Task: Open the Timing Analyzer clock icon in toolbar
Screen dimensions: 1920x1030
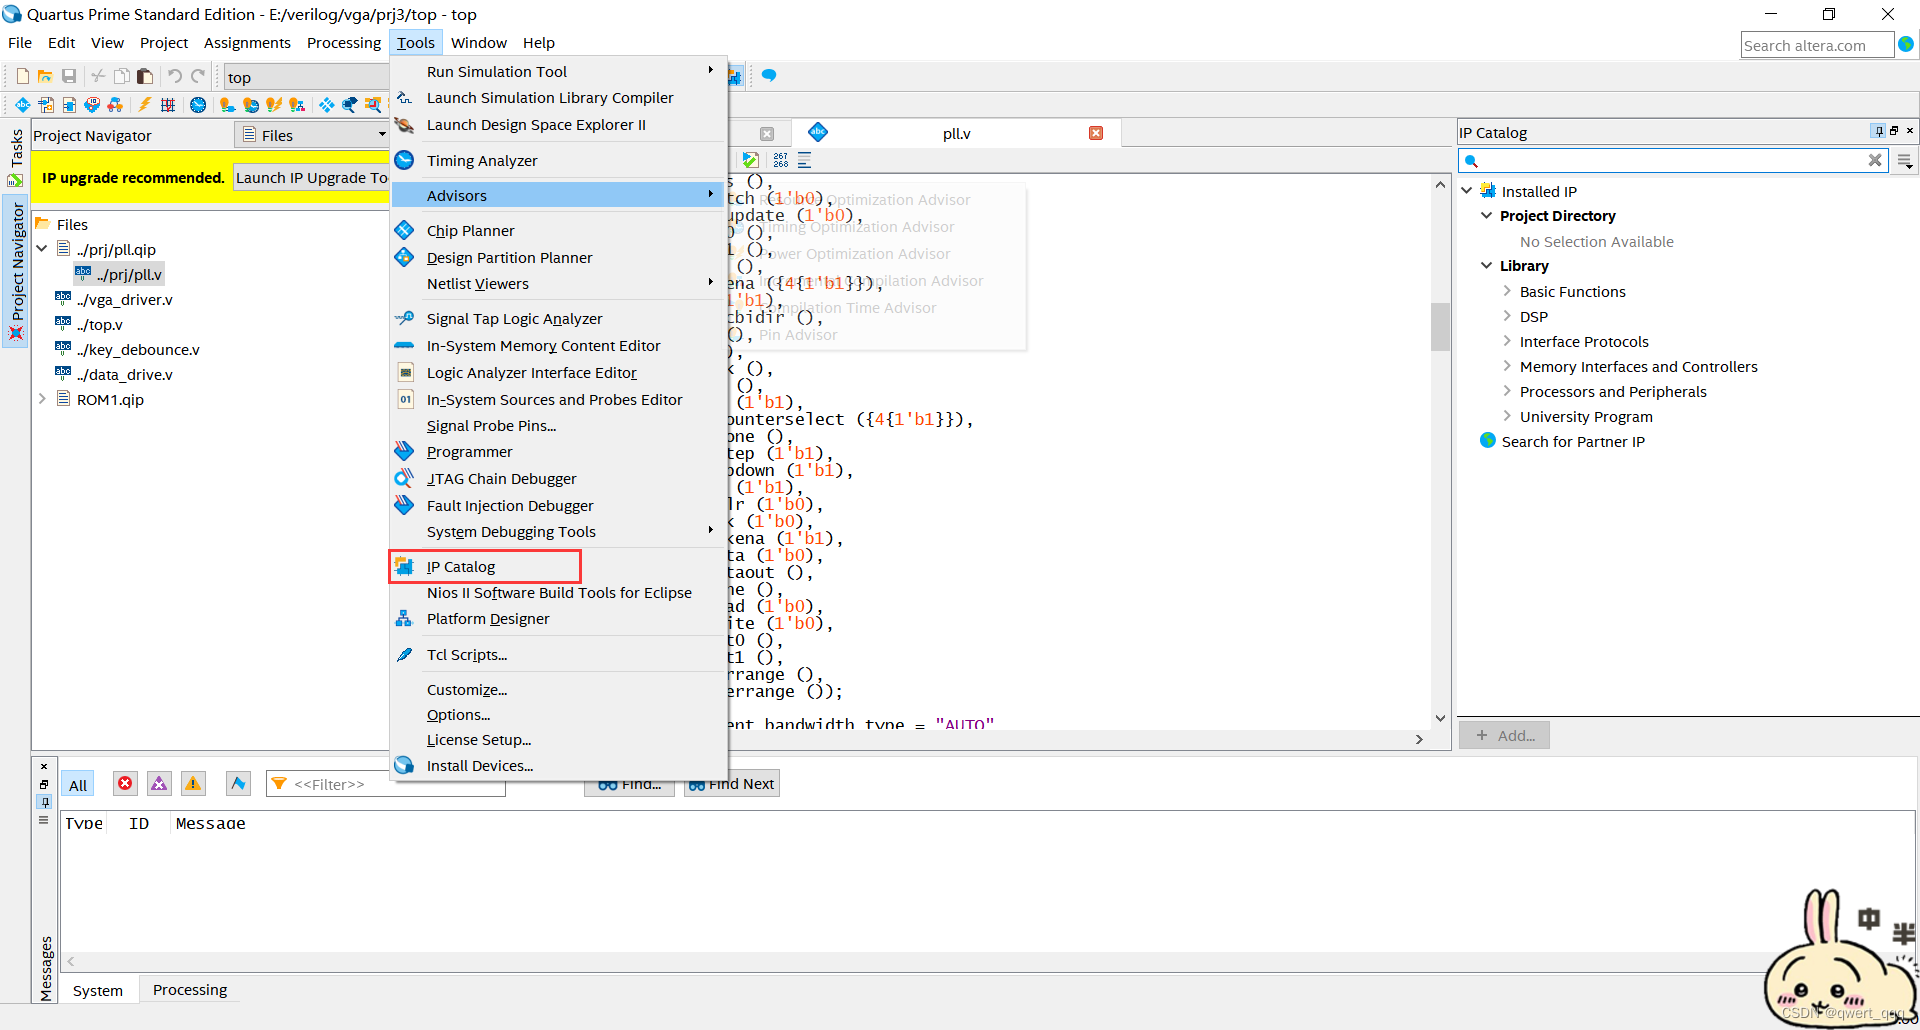Action: pos(198,105)
